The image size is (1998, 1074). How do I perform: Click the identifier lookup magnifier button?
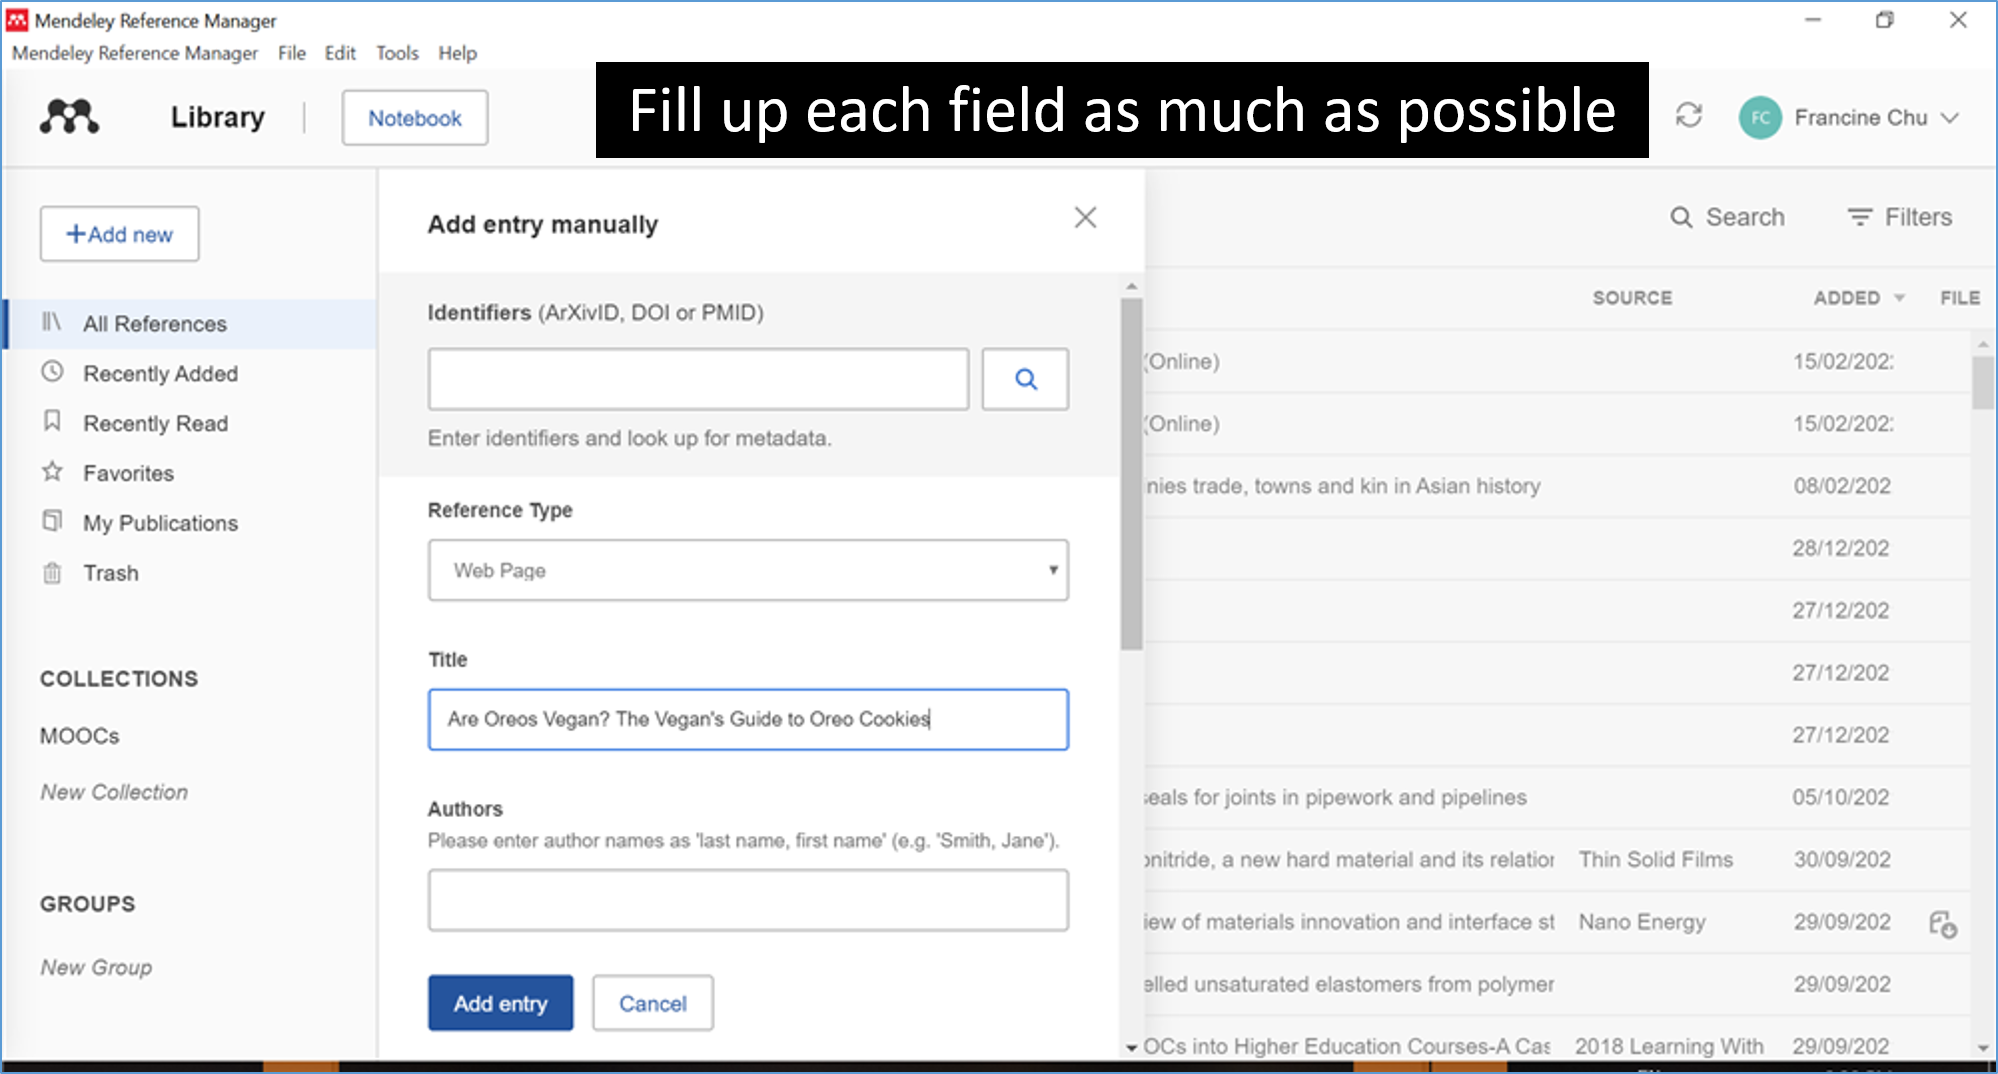click(1025, 379)
